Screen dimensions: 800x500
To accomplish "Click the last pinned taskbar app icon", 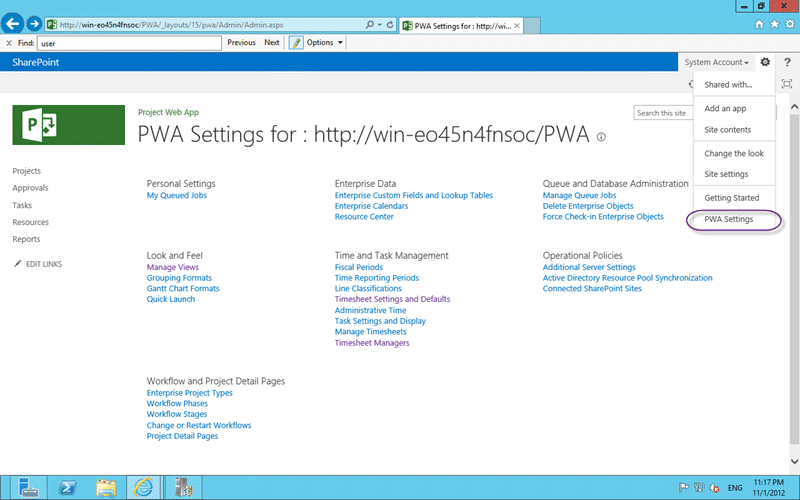I will 183,487.
